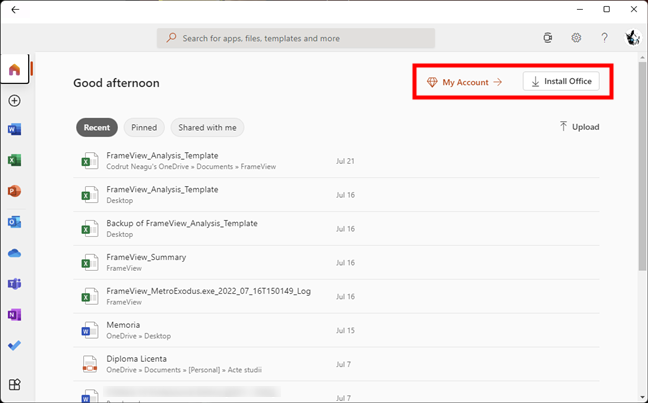
Task: Open the profile avatar picture
Action: 632,38
